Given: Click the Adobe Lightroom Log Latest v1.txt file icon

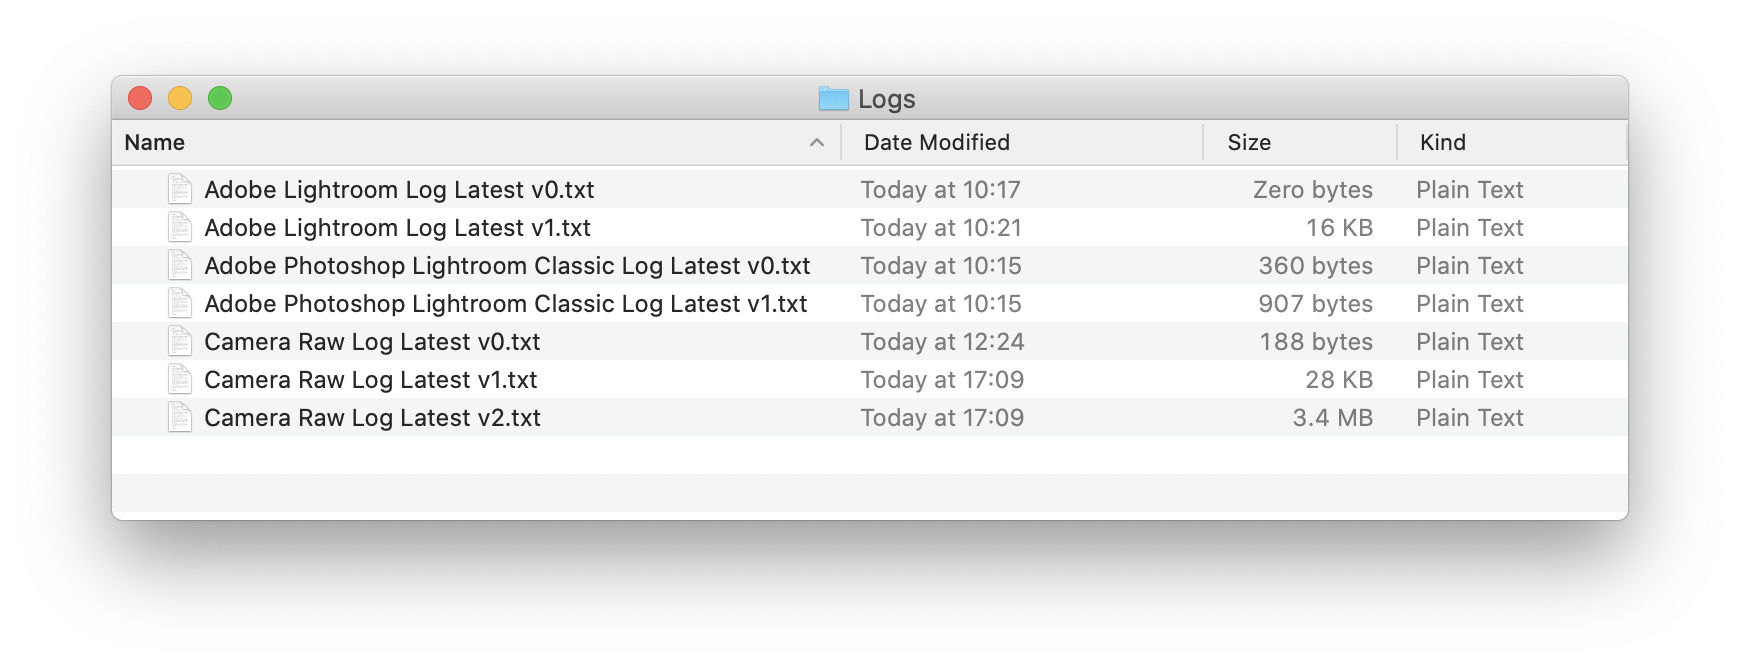Looking at the screenshot, I should [x=180, y=227].
